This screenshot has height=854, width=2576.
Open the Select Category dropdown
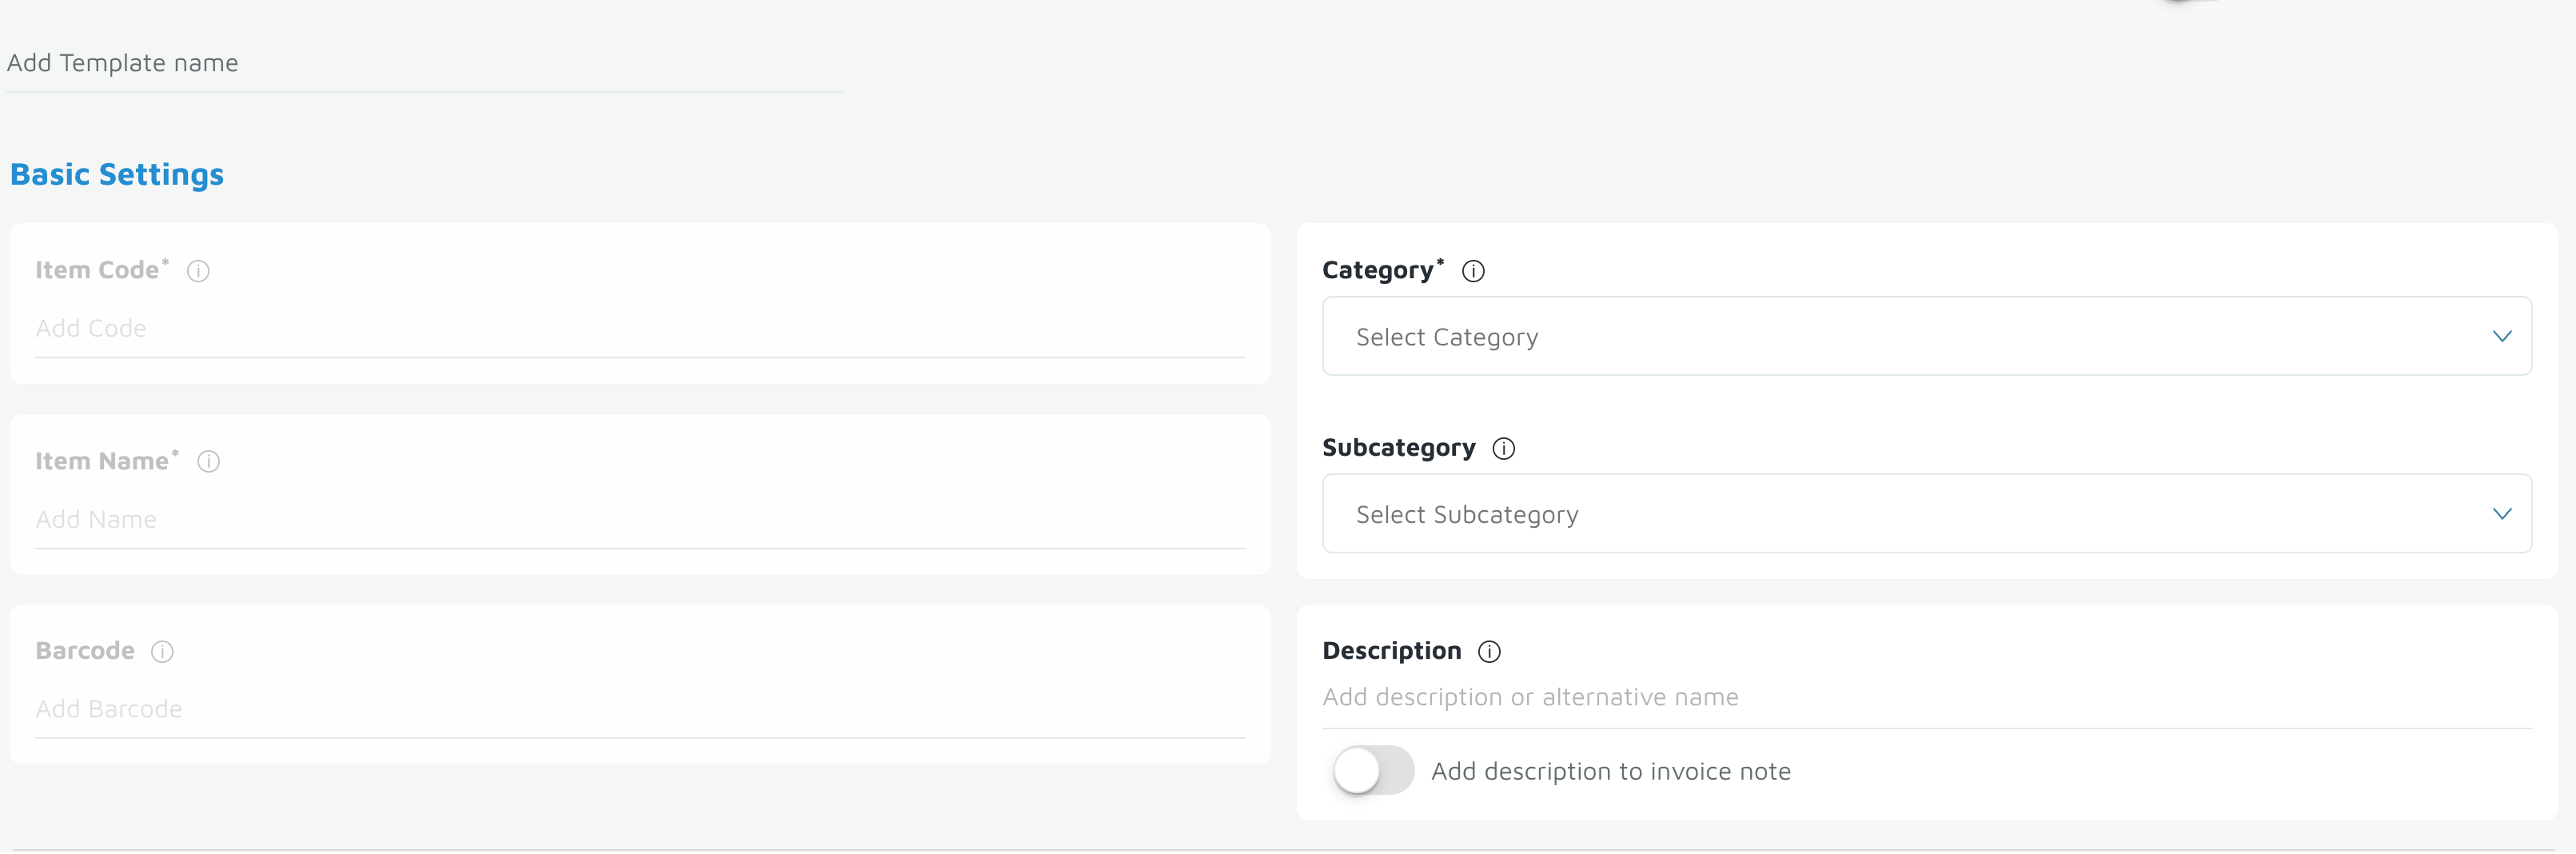point(1900,337)
